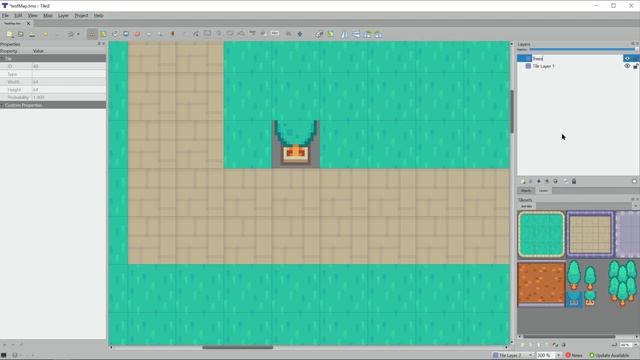Select the Offset Layers move tool
The image size is (640, 360).
pos(300,34)
